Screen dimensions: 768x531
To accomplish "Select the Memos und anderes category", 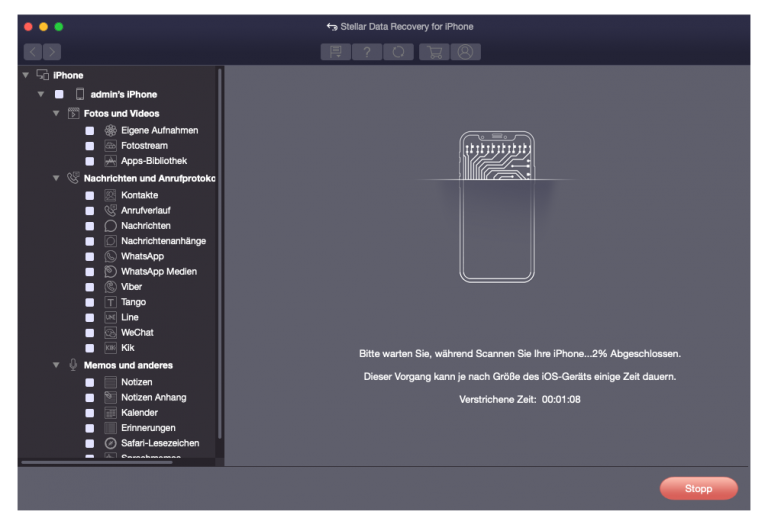I will (128, 365).
